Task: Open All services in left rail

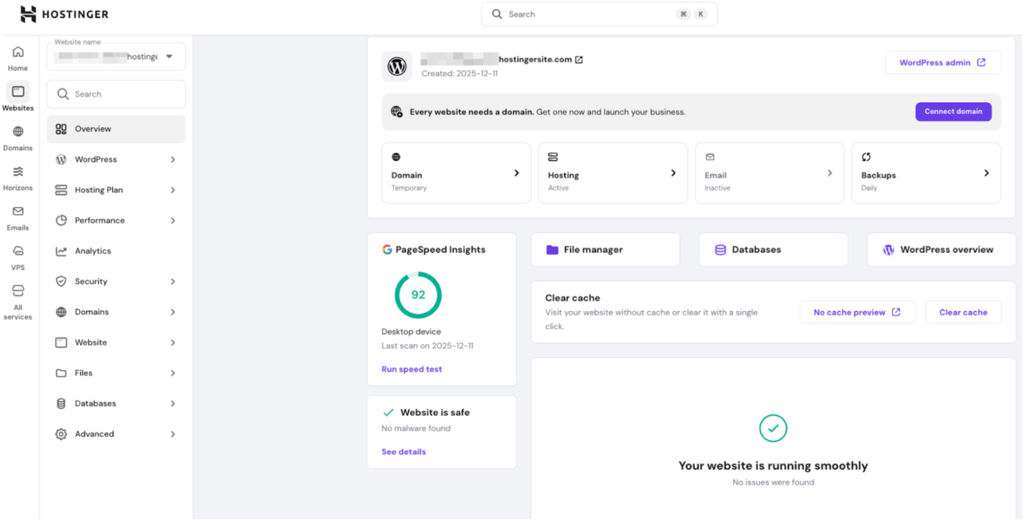Action: 18,302
